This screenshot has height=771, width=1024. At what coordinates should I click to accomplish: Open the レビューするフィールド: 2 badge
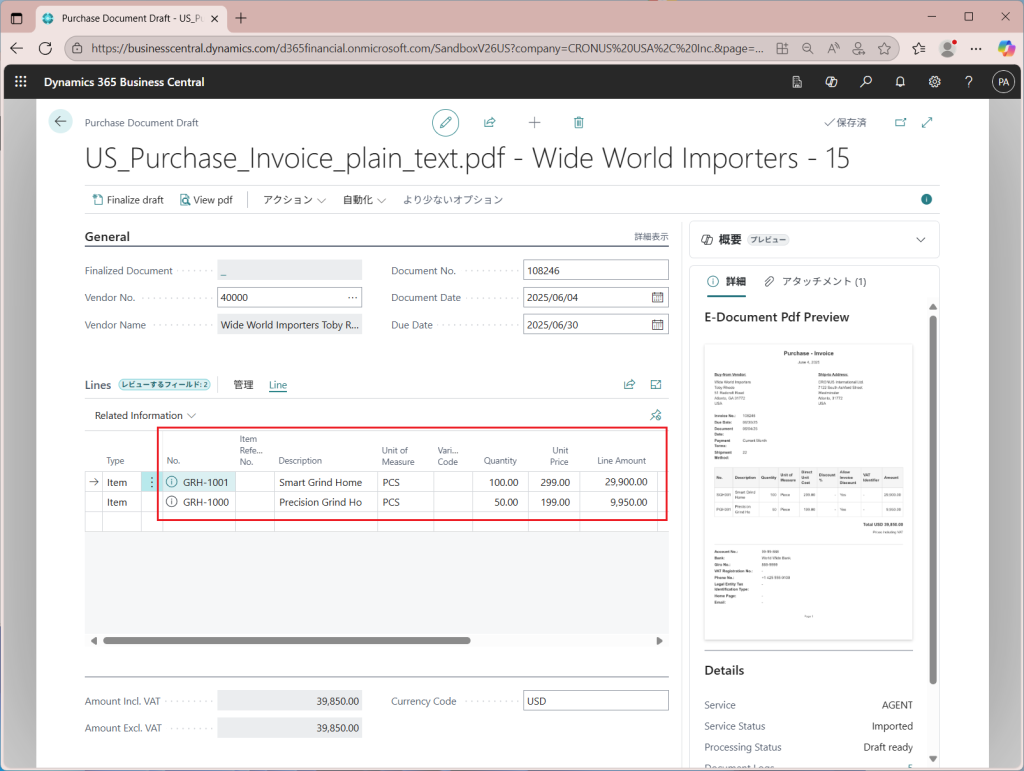165,385
